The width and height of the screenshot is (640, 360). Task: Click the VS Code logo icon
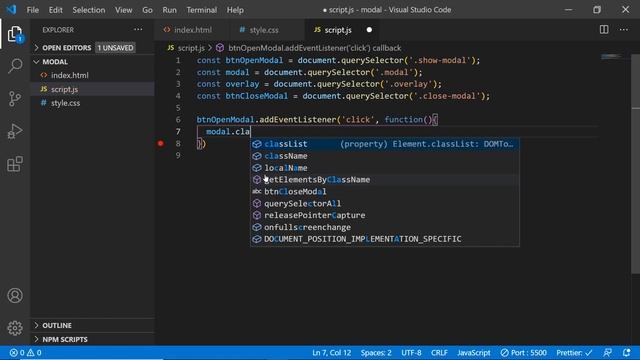tap(11, 9)
